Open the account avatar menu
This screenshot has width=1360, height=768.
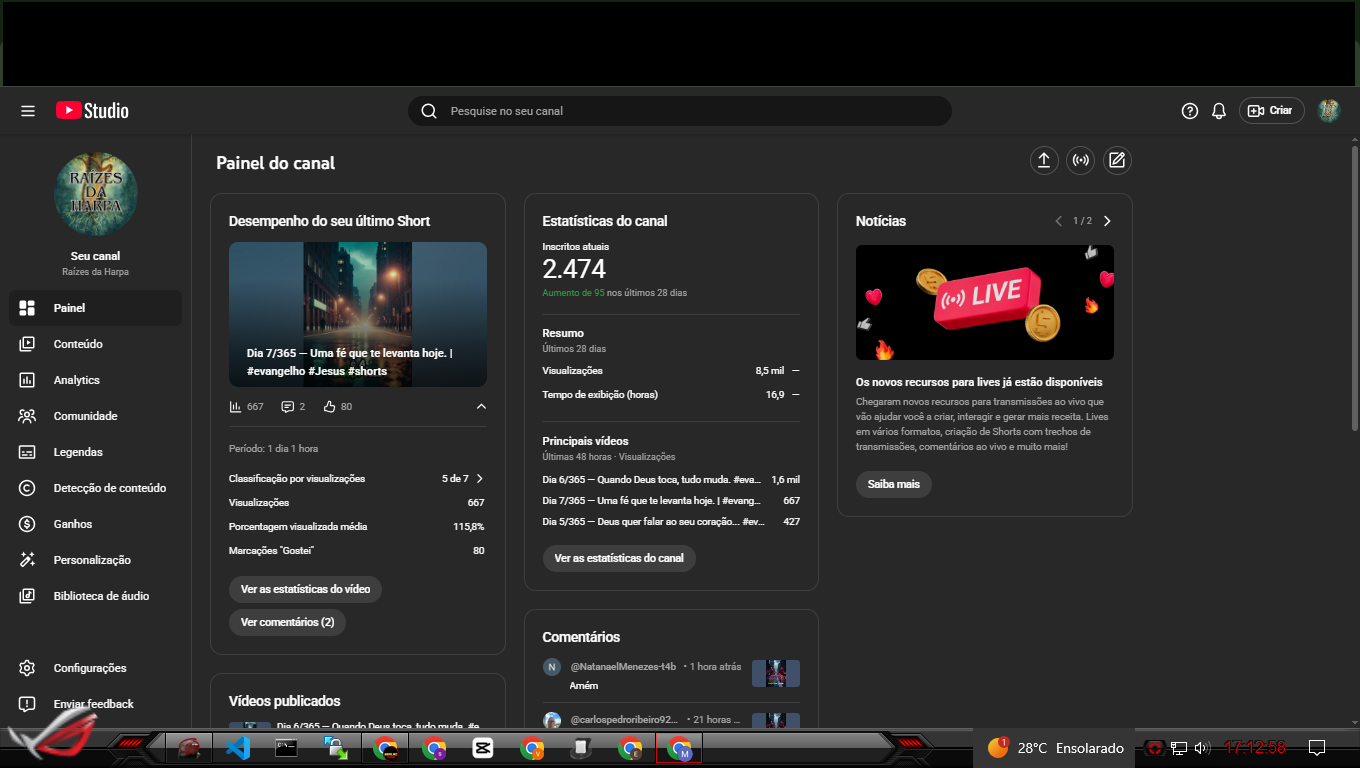click(x=1328, y=111)
